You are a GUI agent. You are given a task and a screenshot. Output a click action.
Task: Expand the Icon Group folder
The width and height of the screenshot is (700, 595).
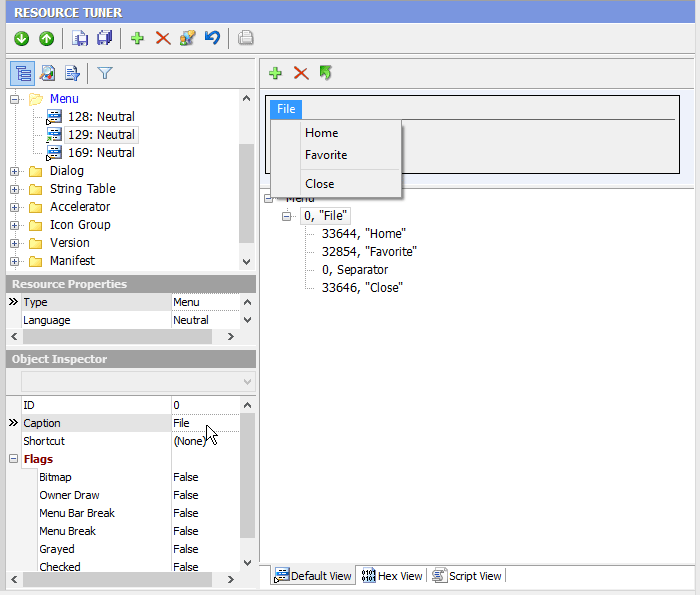pos(14,225)
